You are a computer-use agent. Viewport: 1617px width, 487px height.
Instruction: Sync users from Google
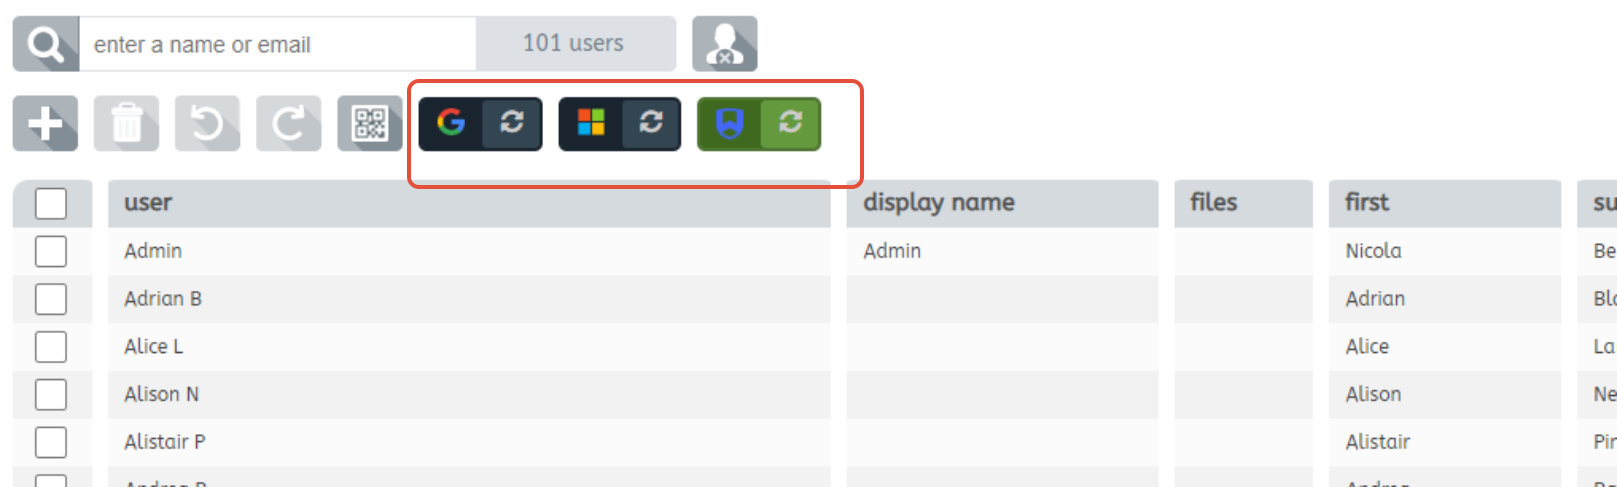512,124
